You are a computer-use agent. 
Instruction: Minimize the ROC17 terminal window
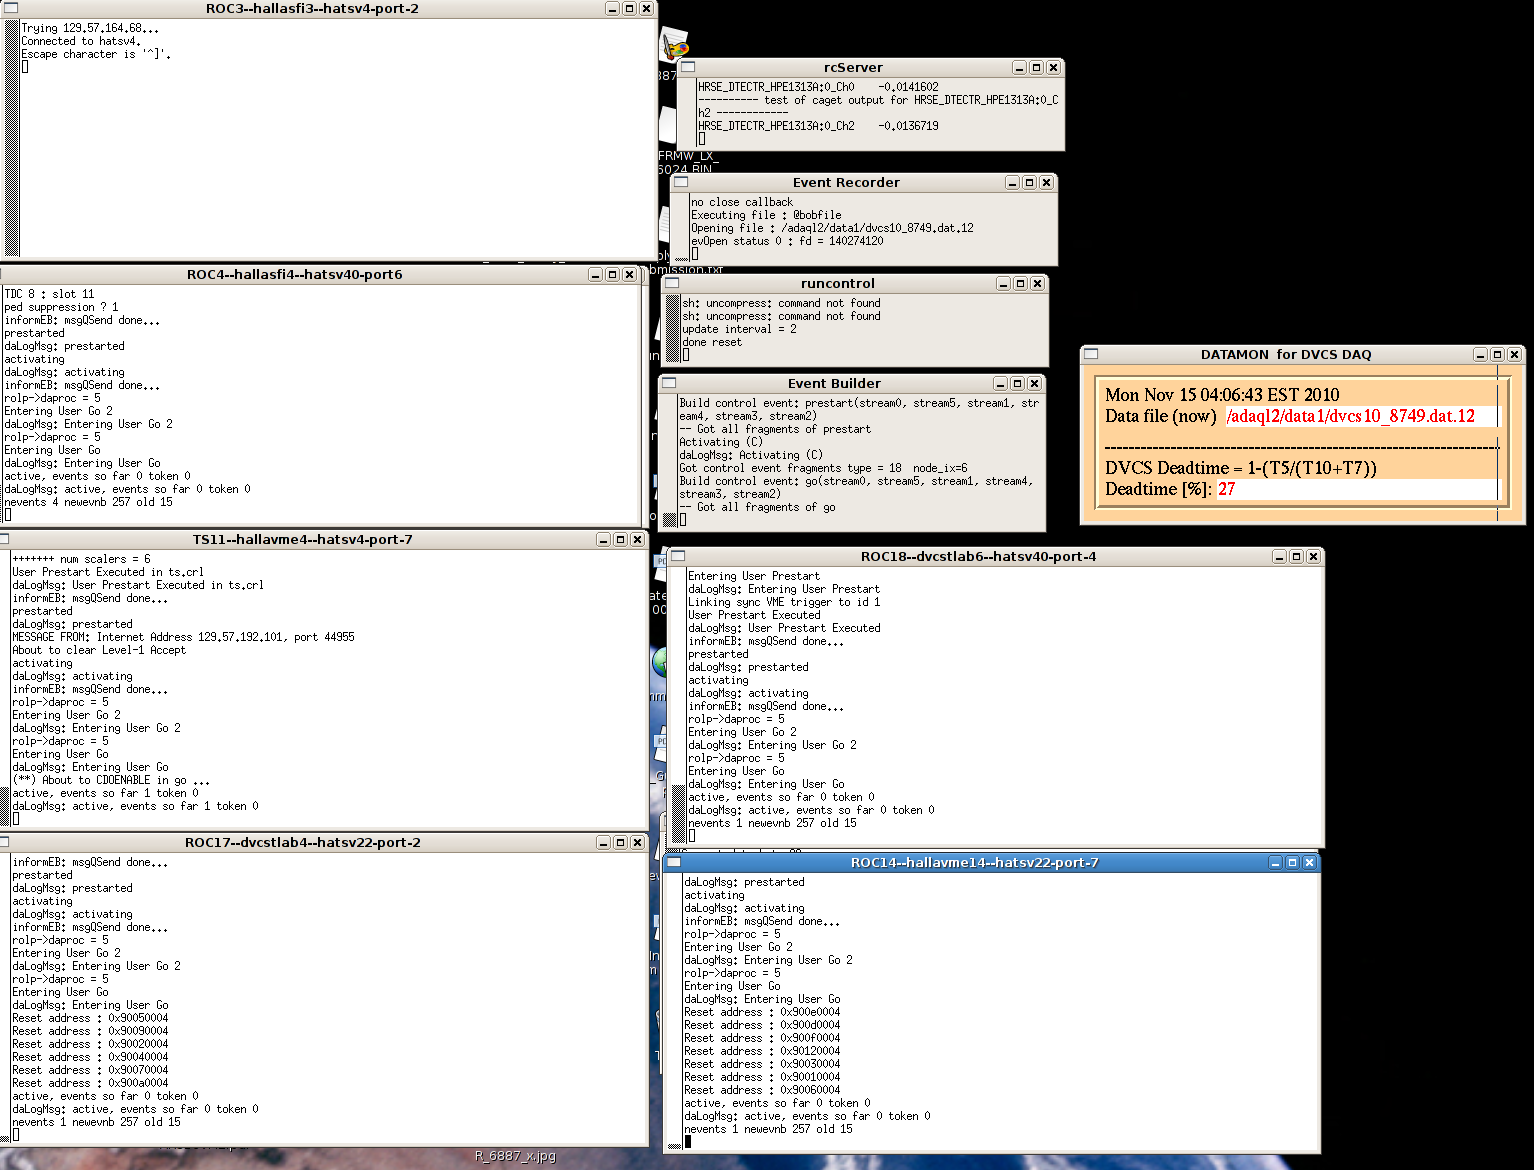[603, 842]
